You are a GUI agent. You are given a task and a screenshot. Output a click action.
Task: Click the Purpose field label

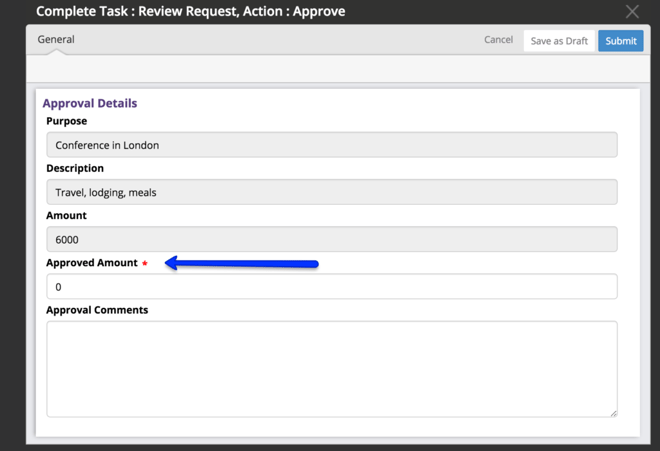pyautogui.click(x=67, y=121)
